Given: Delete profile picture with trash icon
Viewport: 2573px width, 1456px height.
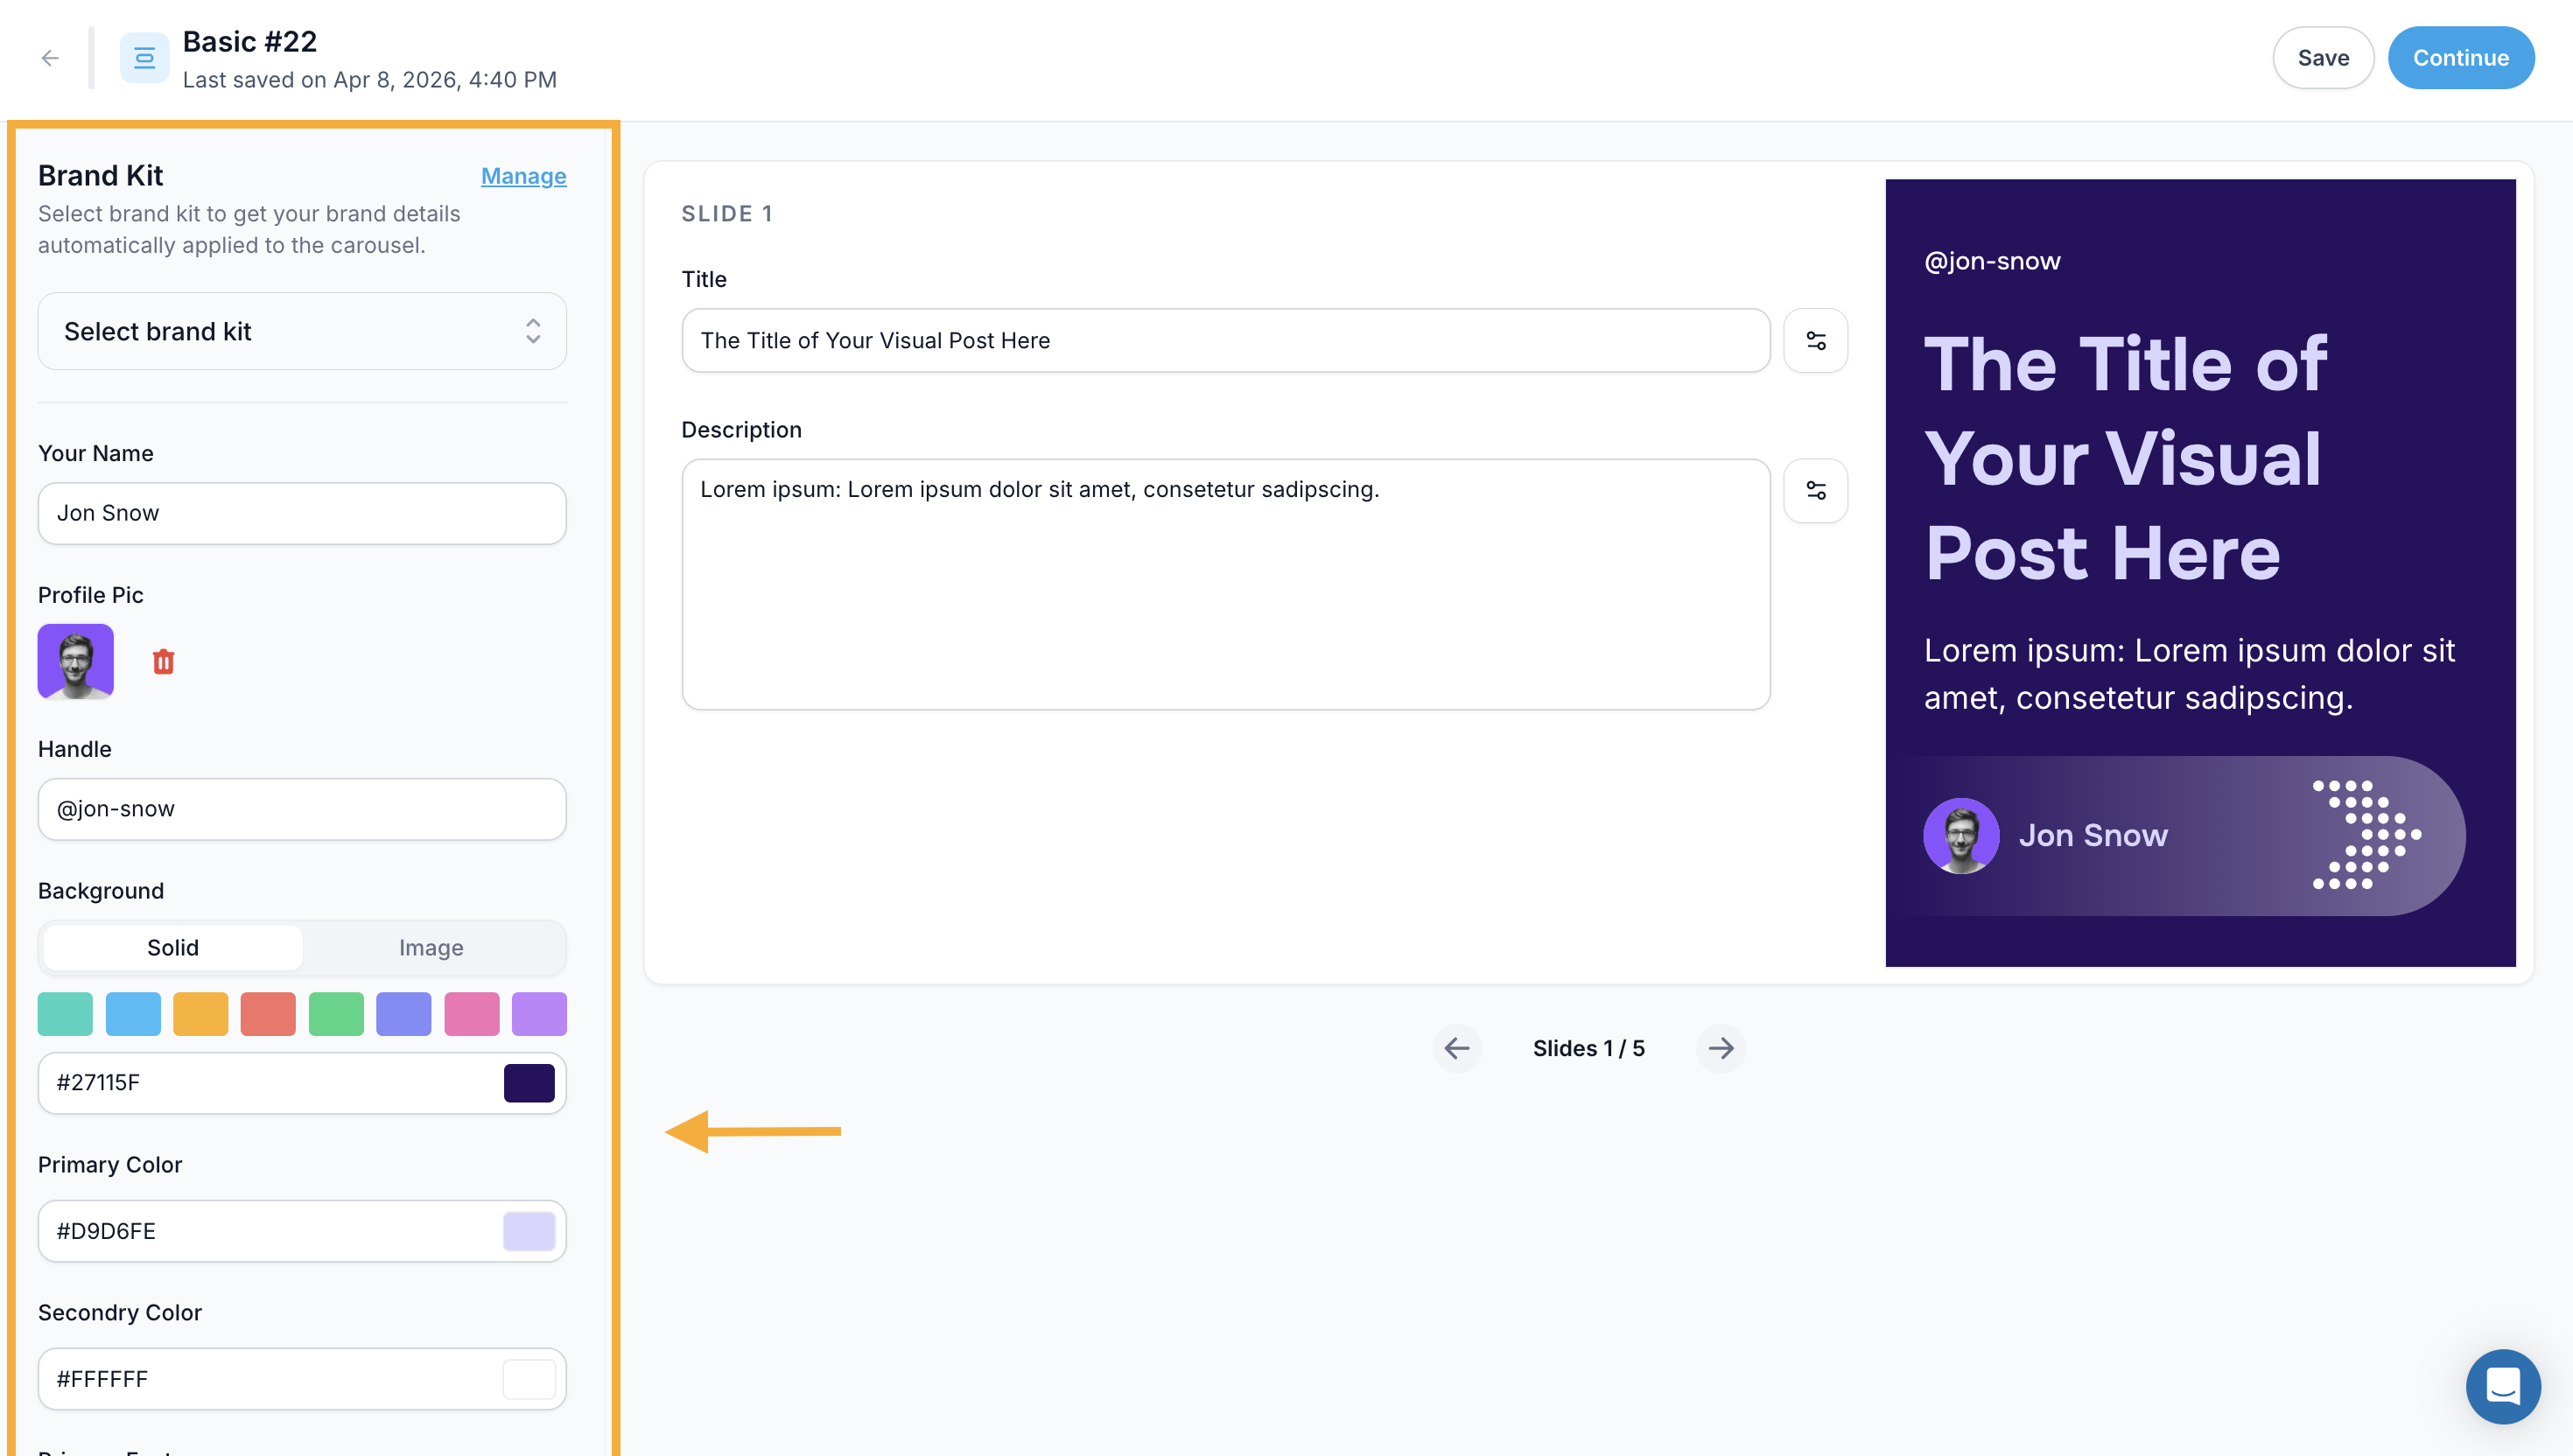Looking at the screenshot, I should [163, 661].
